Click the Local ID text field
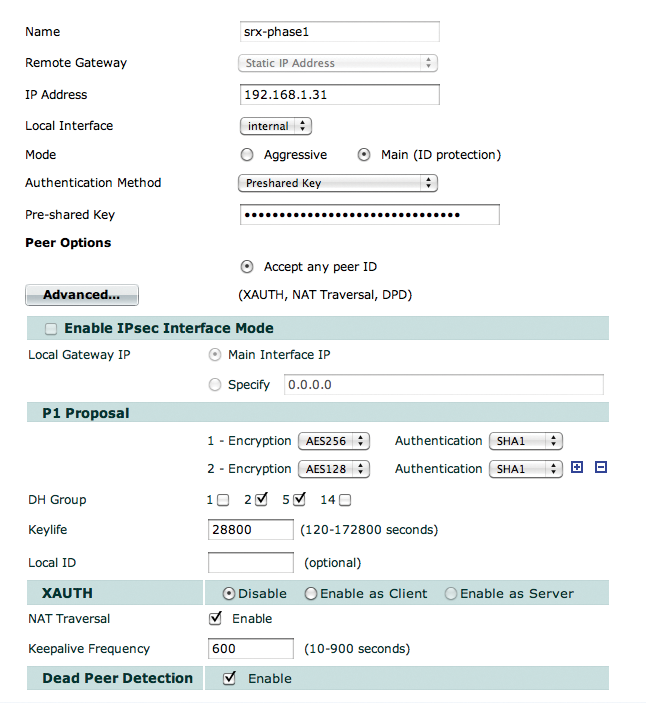Viewport: 646px width, 703px height. pos(250,562)
